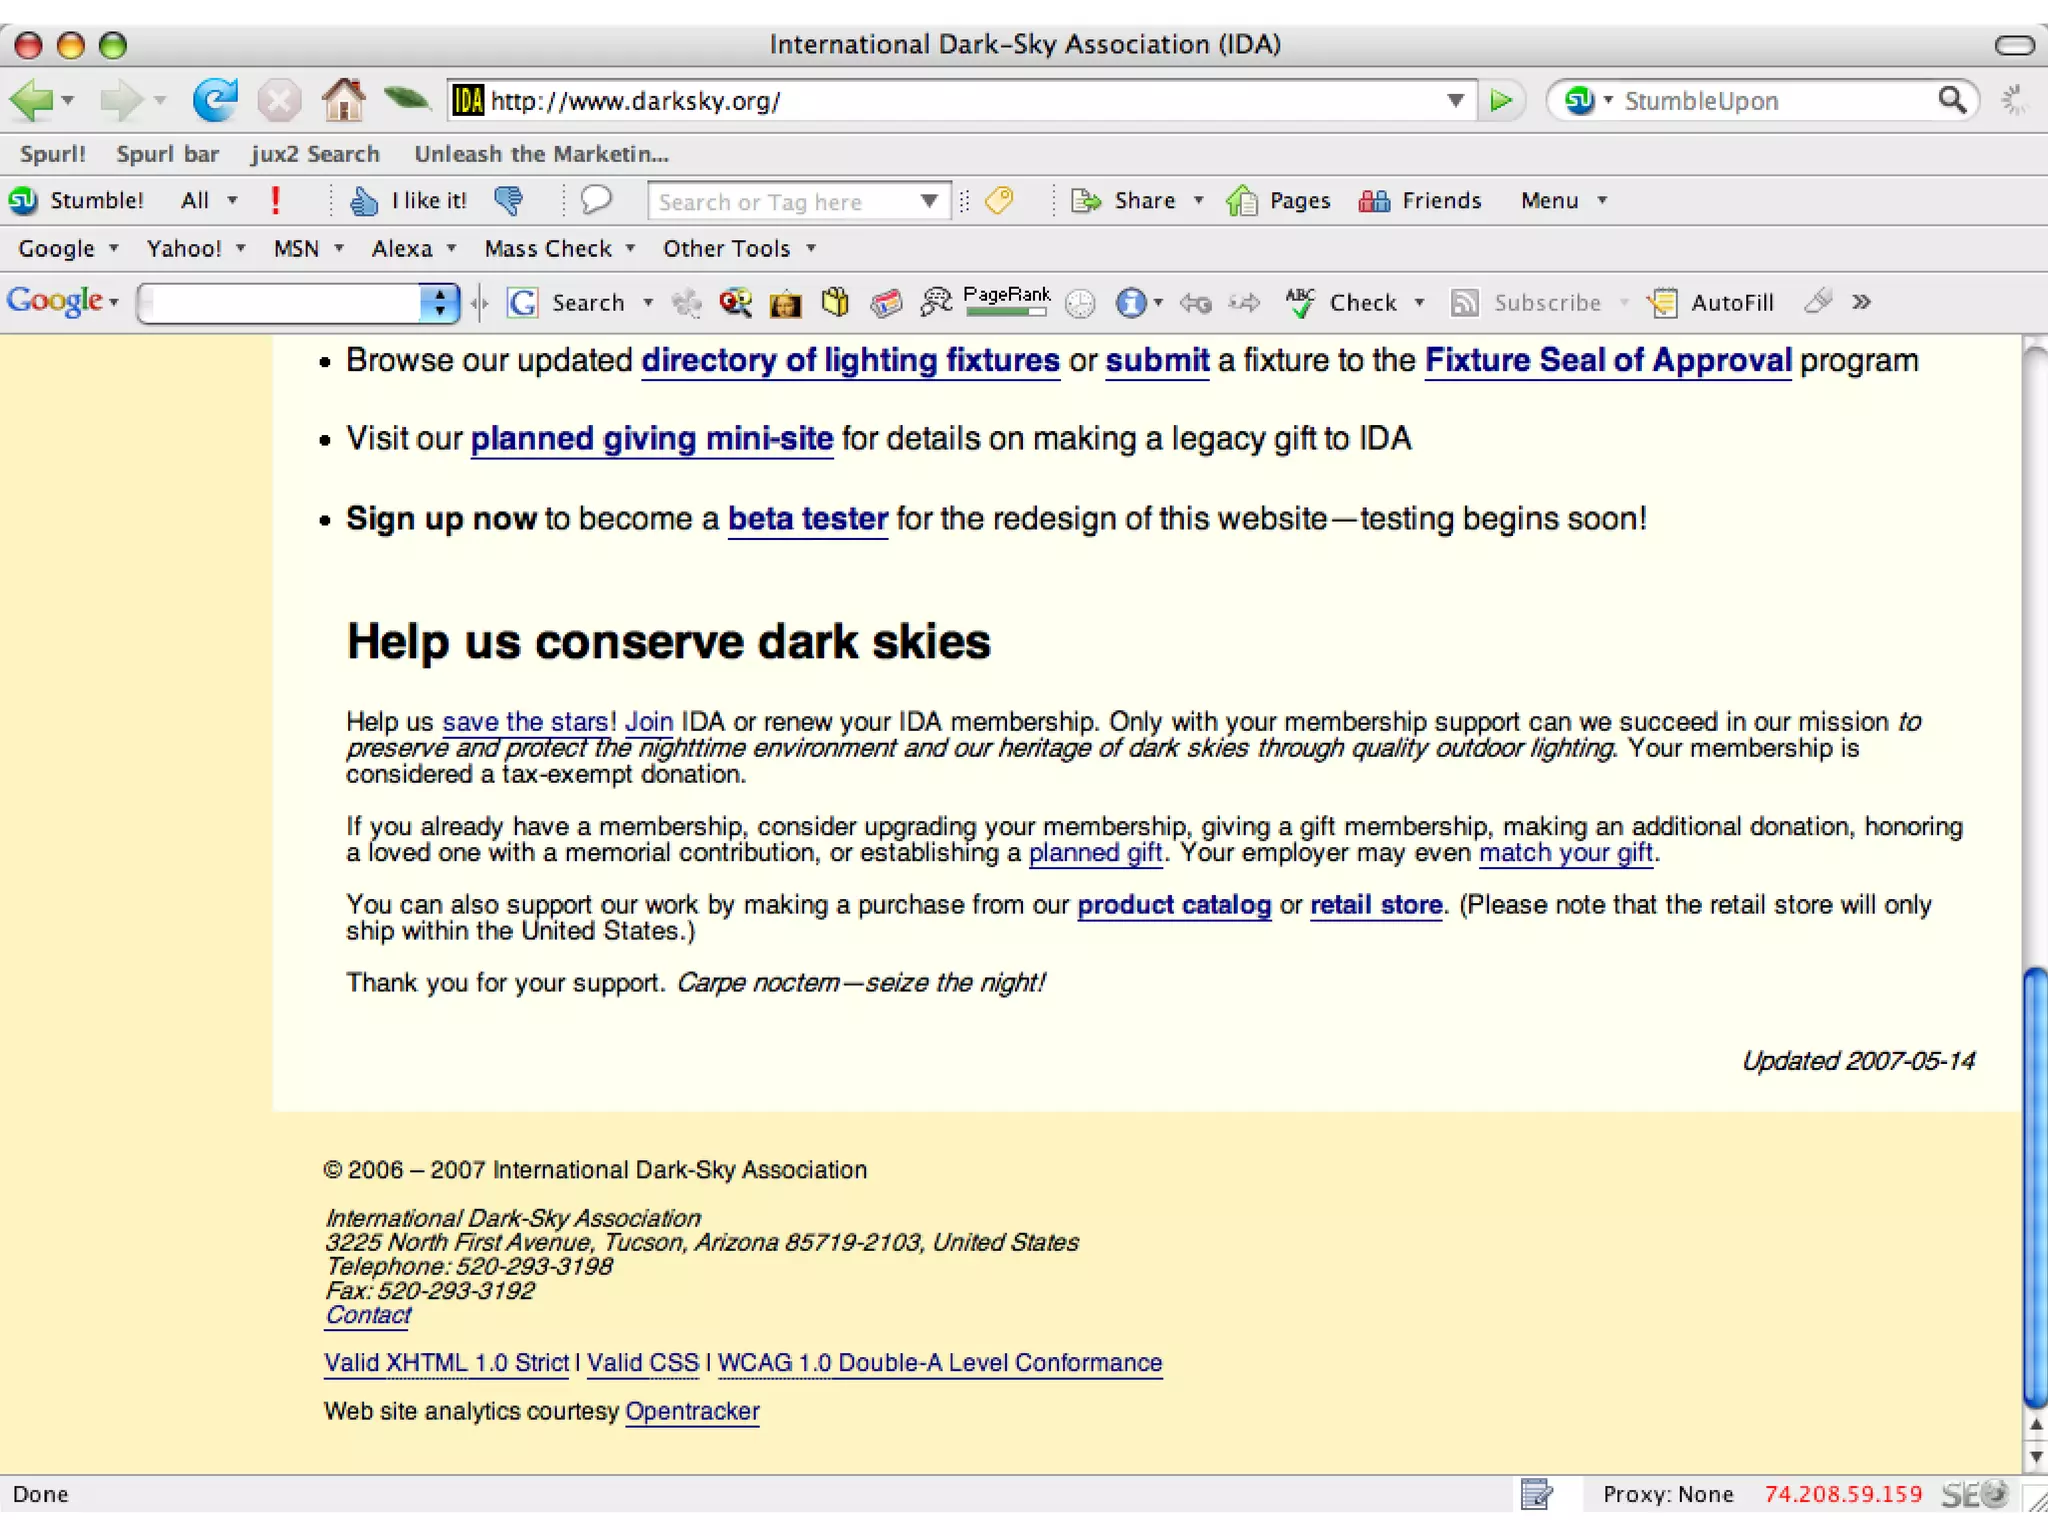The width and height of the screenshot is (2048, 1536).
Task: Click the Google toolbar page info icon
Action: tap(1131, 302)
